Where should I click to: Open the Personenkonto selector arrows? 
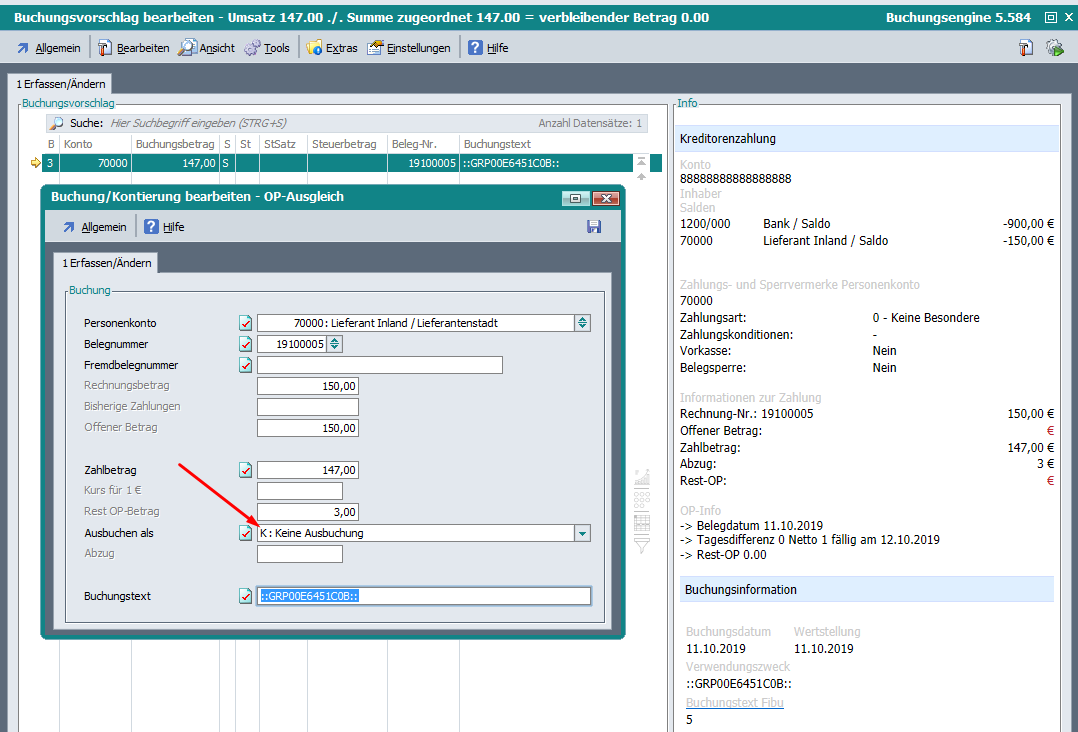(582, 323)
